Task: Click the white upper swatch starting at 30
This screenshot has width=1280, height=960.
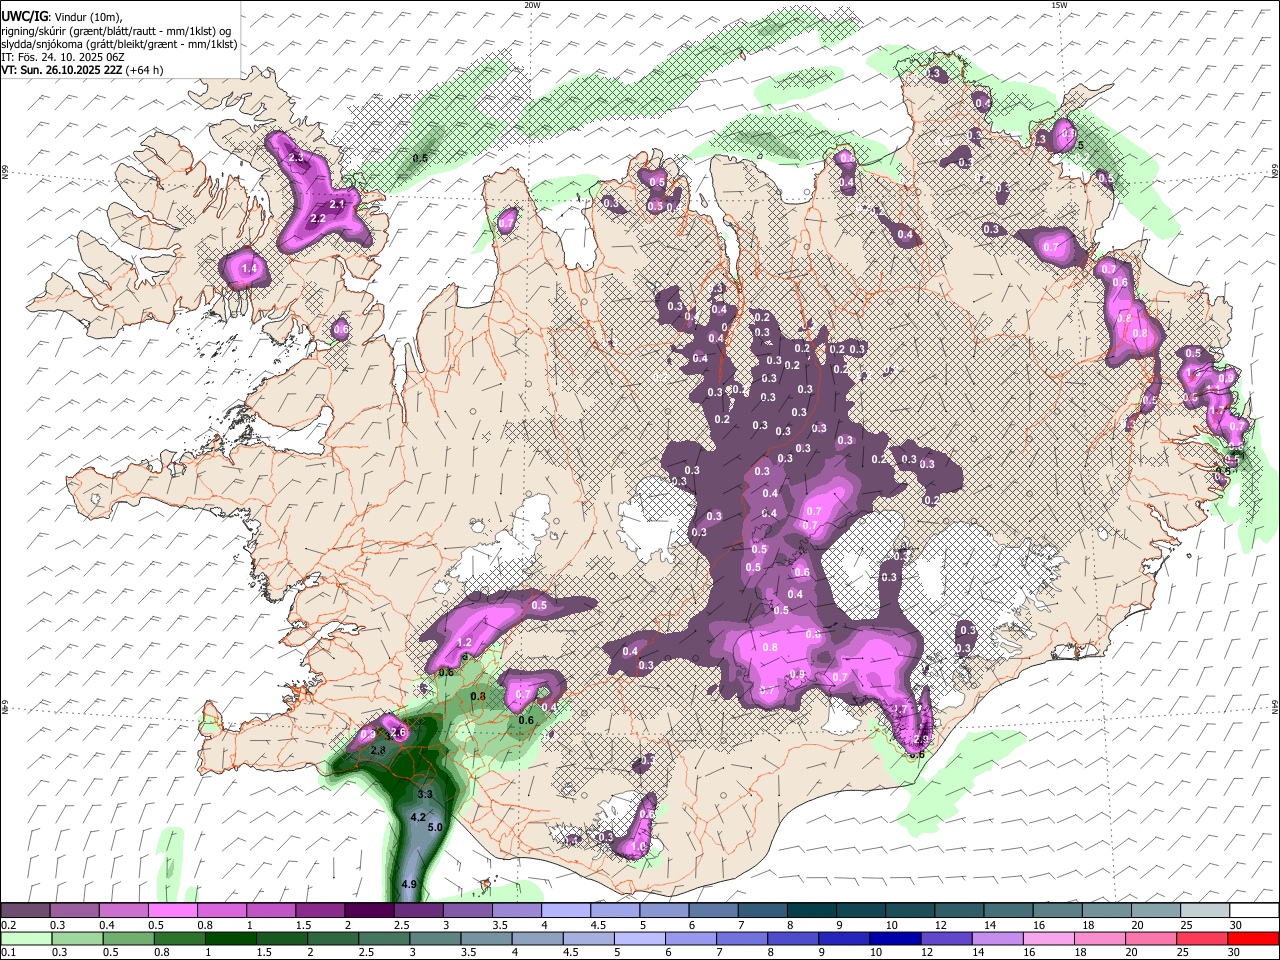Action: coord(1254,911)
